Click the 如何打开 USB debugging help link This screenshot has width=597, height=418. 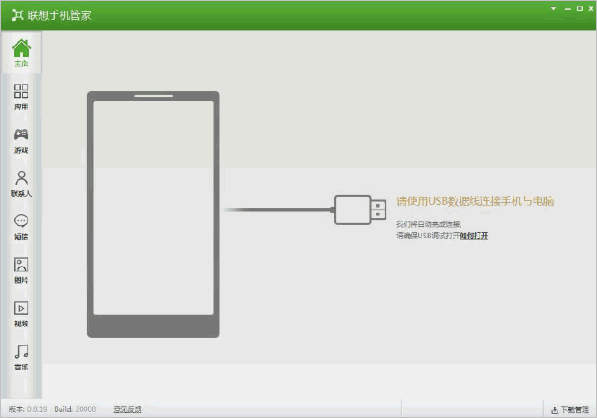pyautogui.click(x=474, y=236)
